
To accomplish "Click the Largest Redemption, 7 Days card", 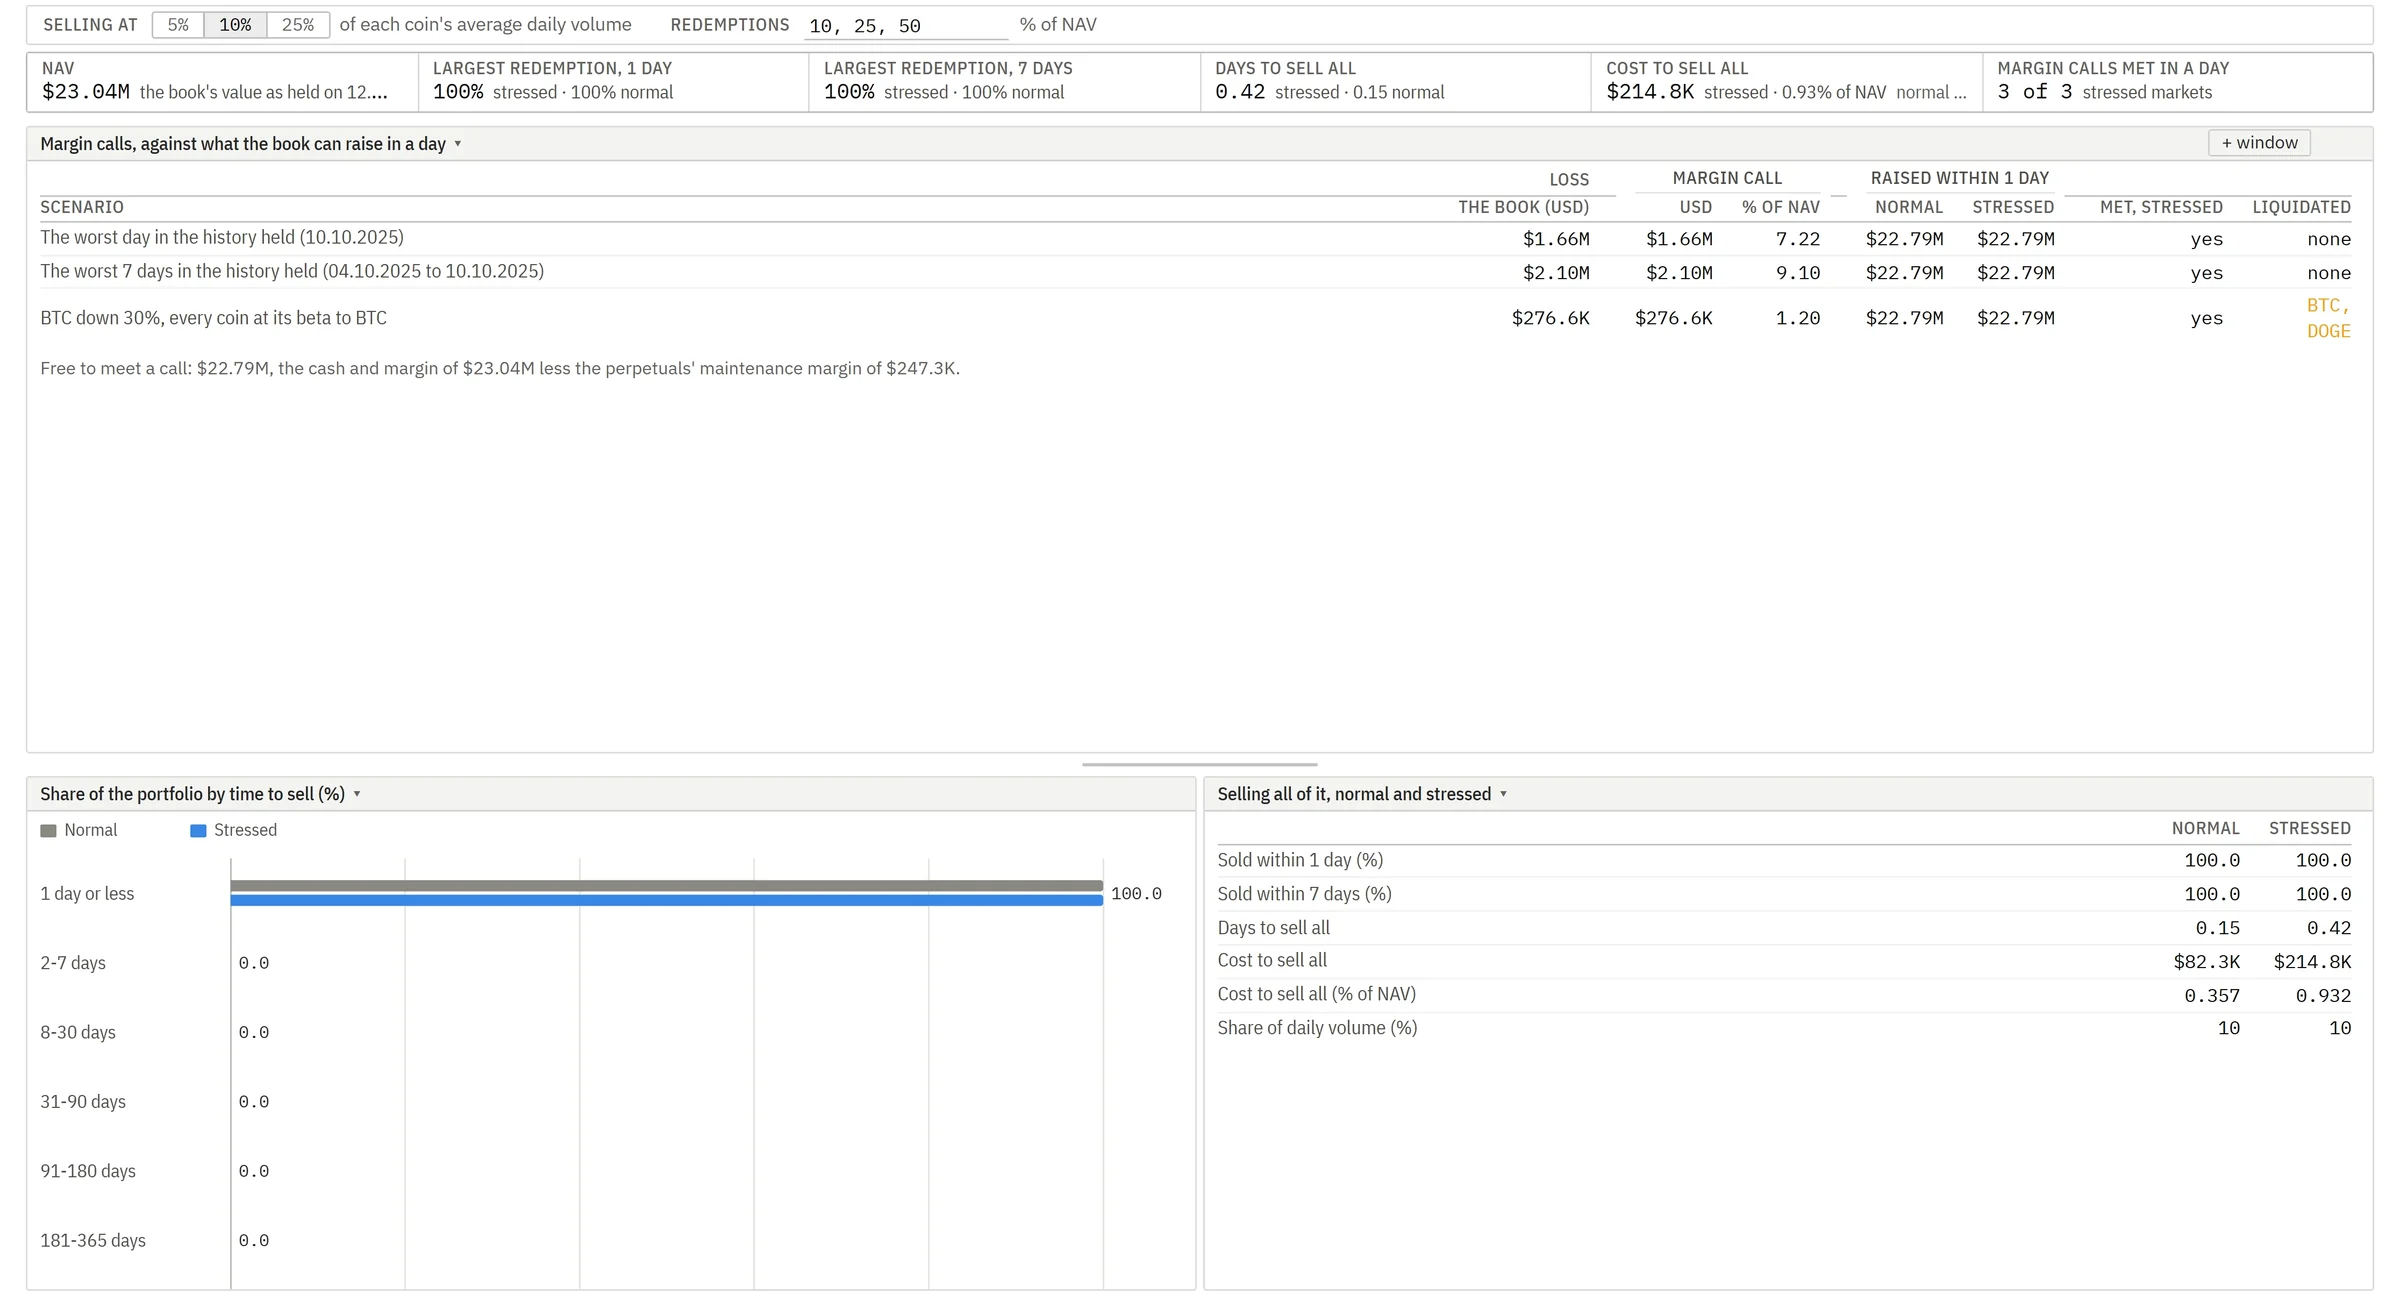I will point(1005,82).
